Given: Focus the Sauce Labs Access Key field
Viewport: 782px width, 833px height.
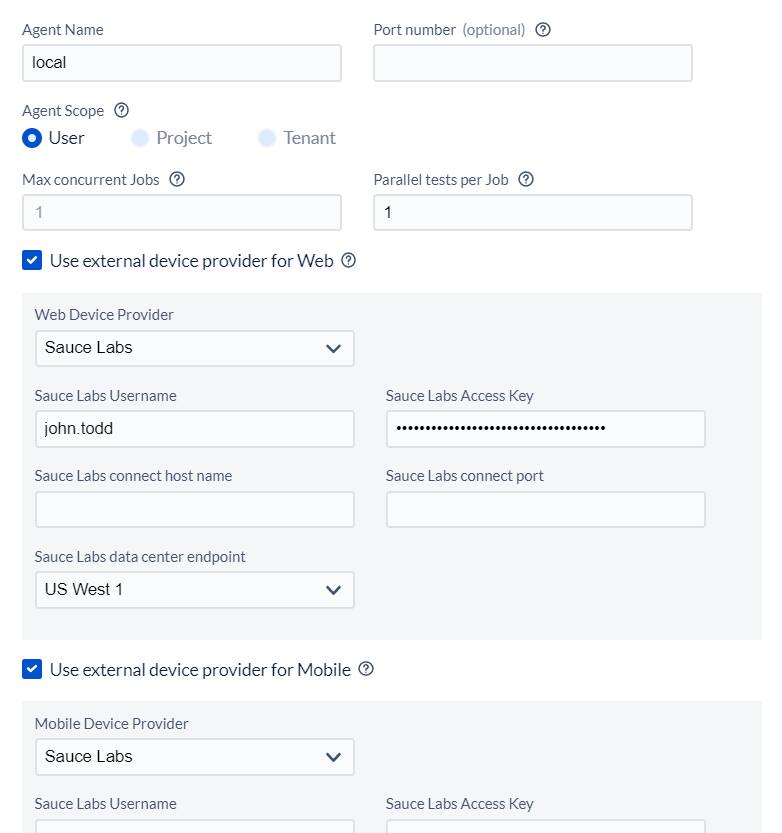Looking at the screenshot, I should tap(546, 429).
